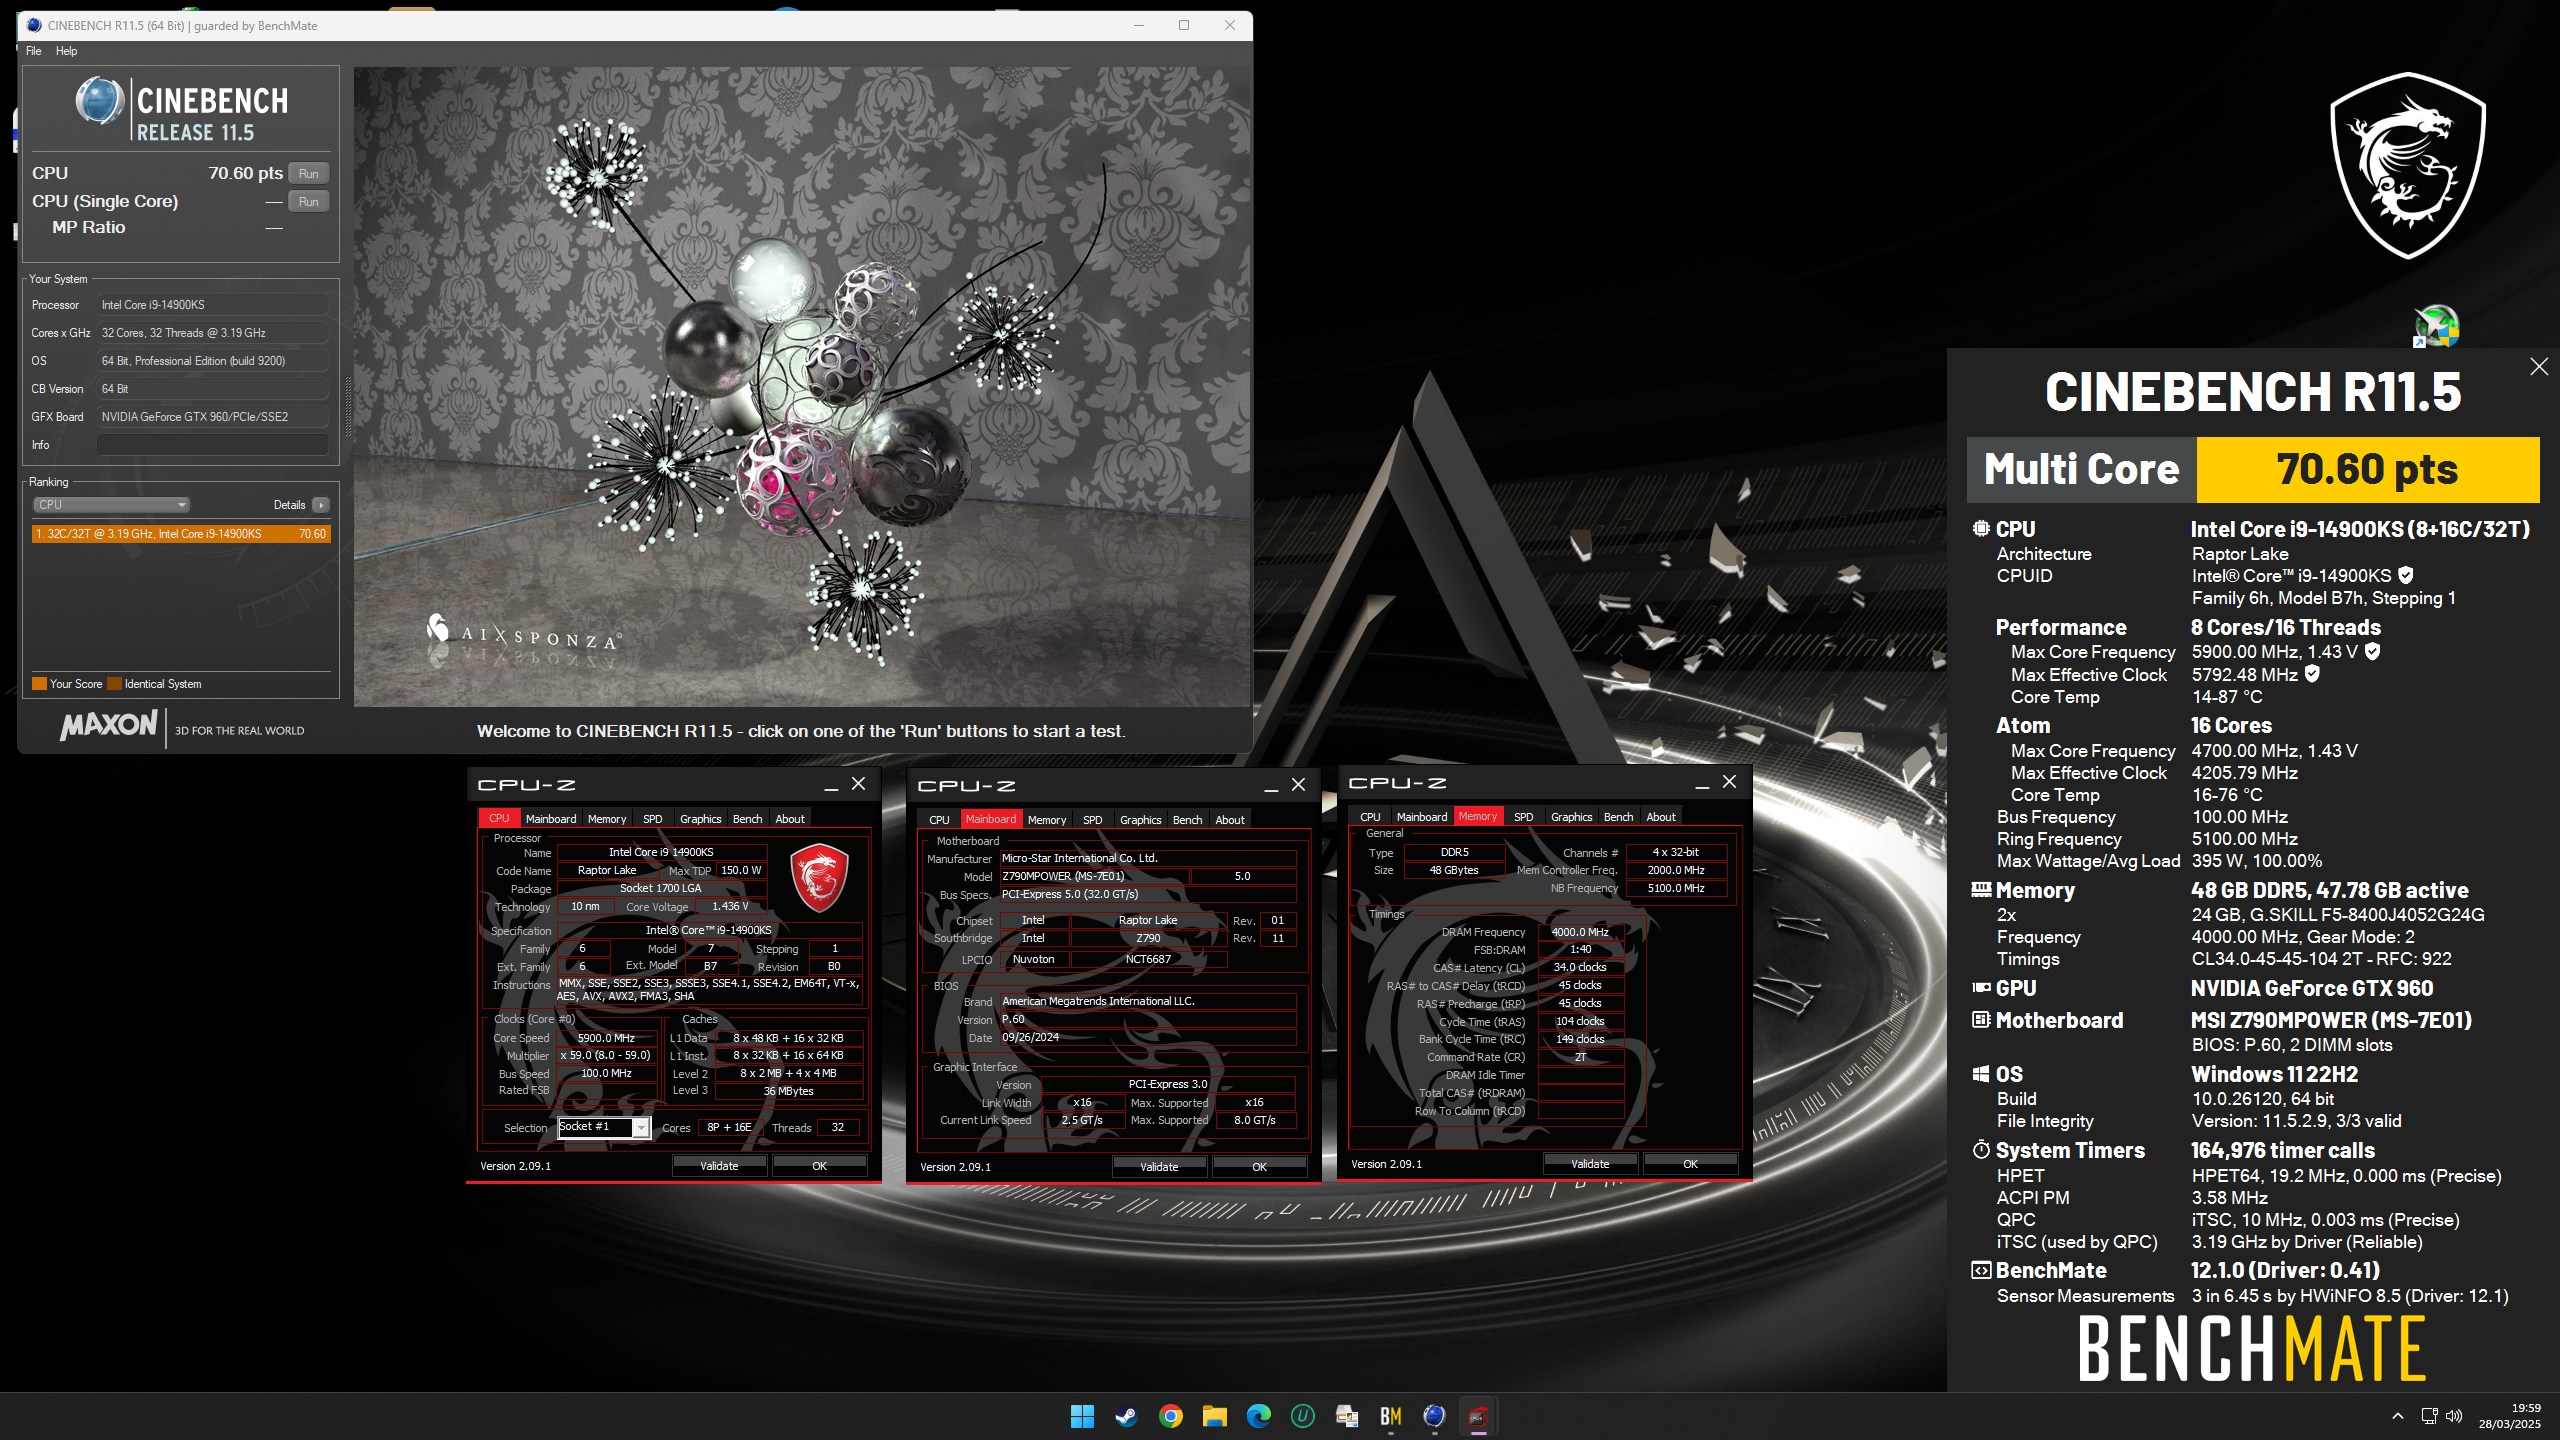The height and width of the screenshot is (1440, 2560).
Task: Open the MSI Afterburner desktop shortcut
Action: tap(2436, 327)
